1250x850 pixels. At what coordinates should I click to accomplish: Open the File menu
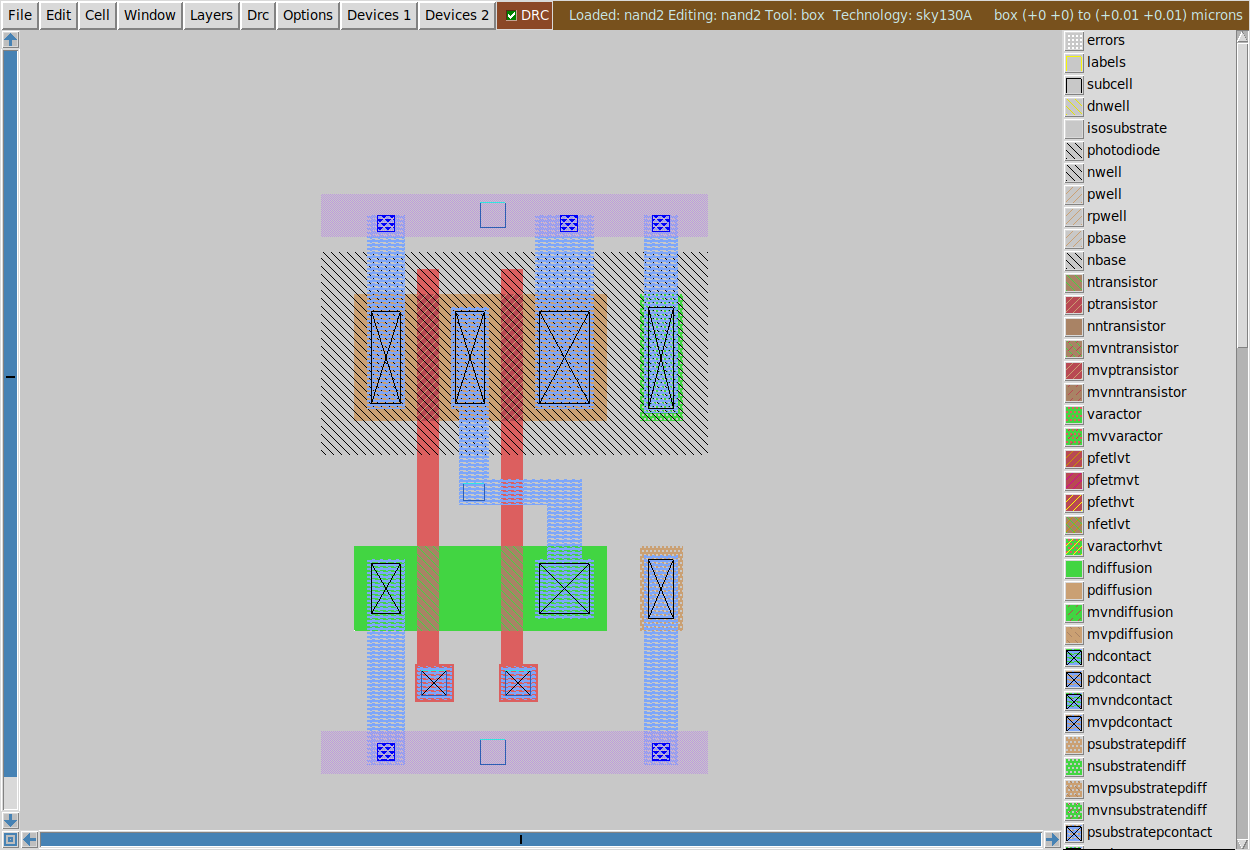click(x=20, y=15)
